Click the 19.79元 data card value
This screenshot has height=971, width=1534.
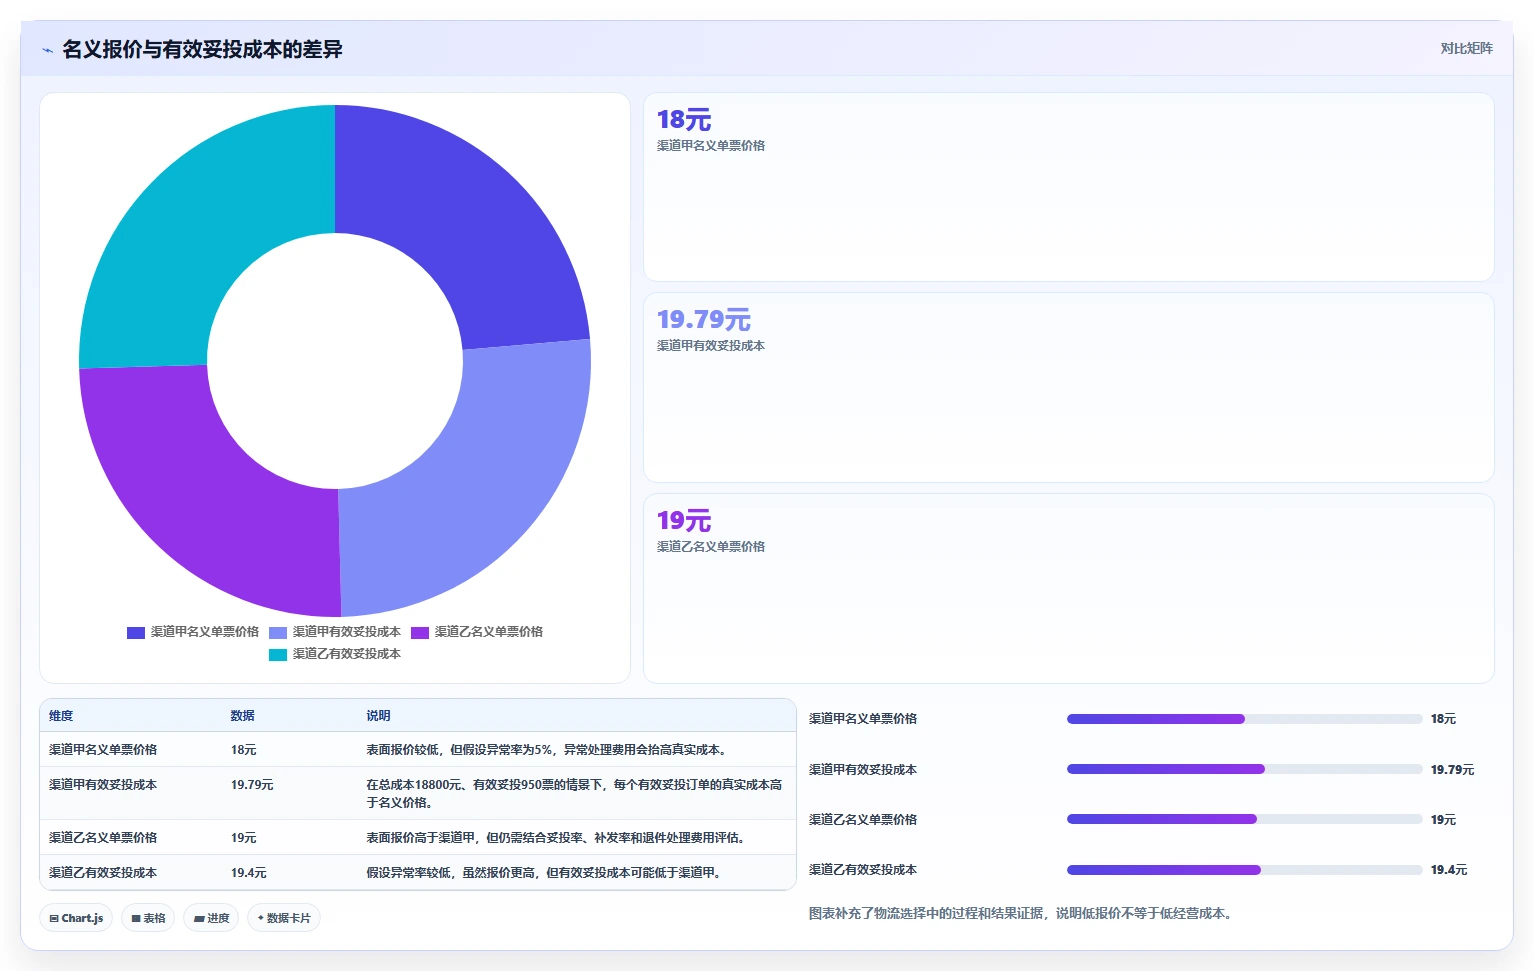click(704, 320)
